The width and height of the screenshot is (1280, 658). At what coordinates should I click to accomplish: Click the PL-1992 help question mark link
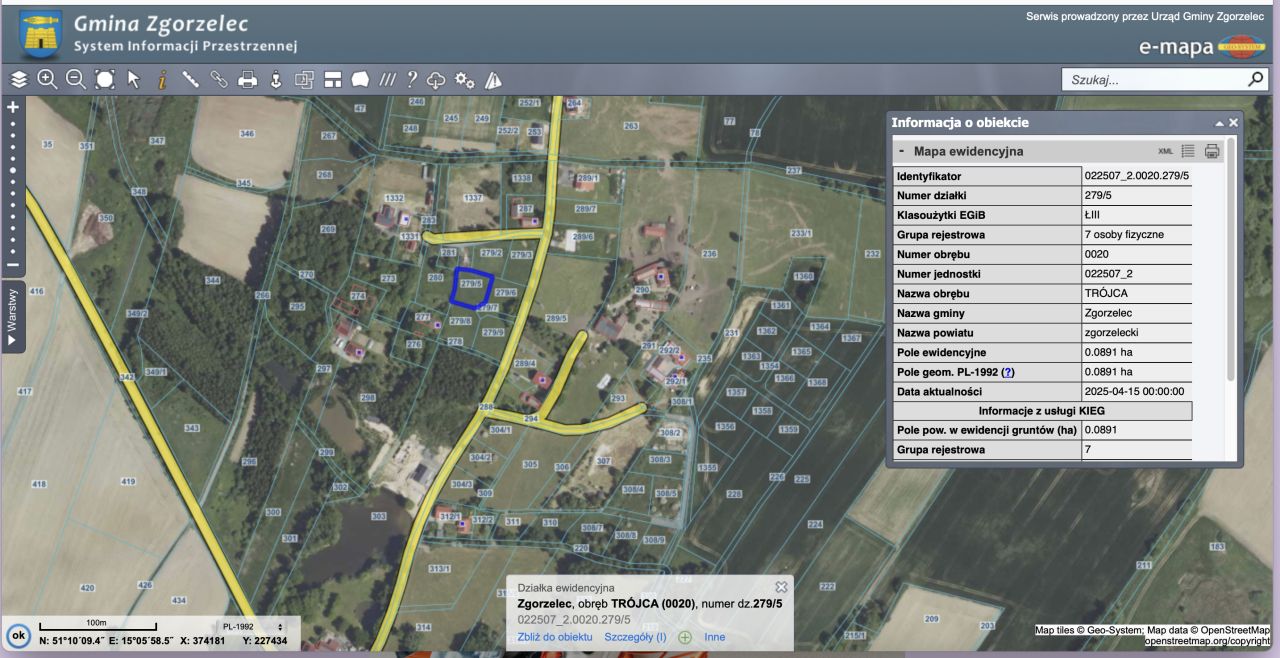pyautogui.click(x=1008, y=372)
